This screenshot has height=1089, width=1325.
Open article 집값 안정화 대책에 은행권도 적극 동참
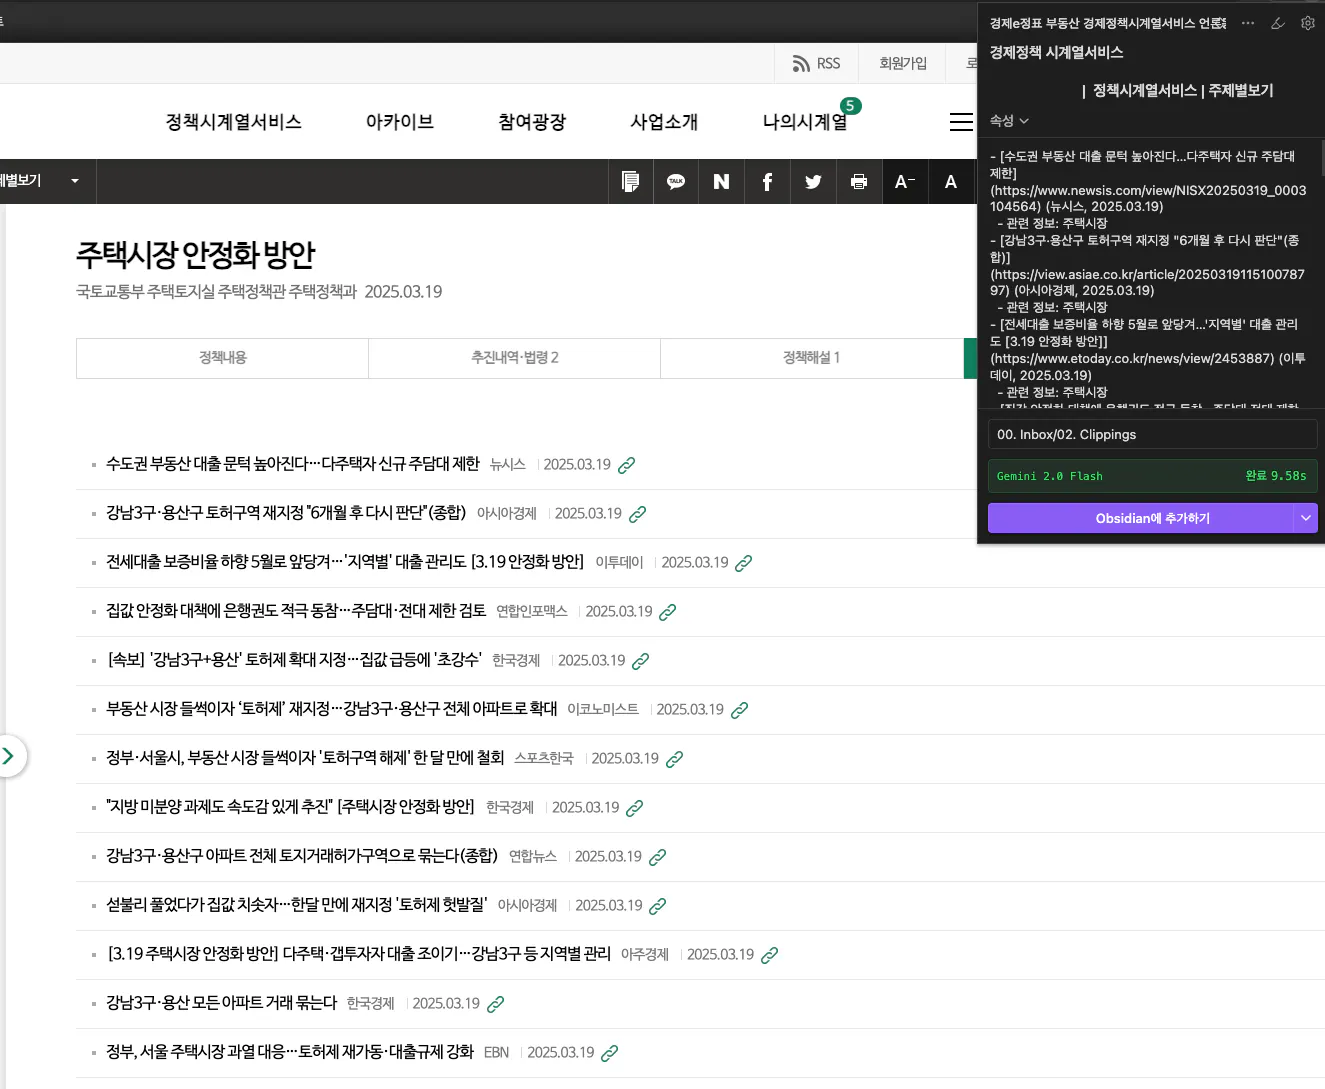(296, 611)
